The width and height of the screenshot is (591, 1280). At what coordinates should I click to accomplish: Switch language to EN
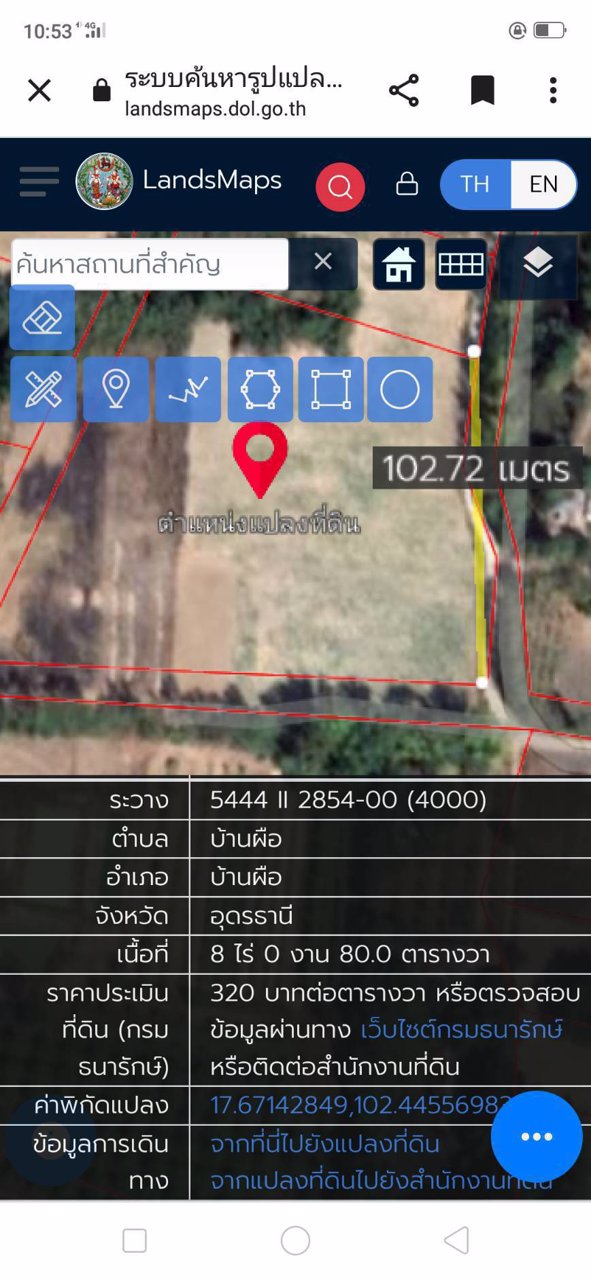(544, 184)
